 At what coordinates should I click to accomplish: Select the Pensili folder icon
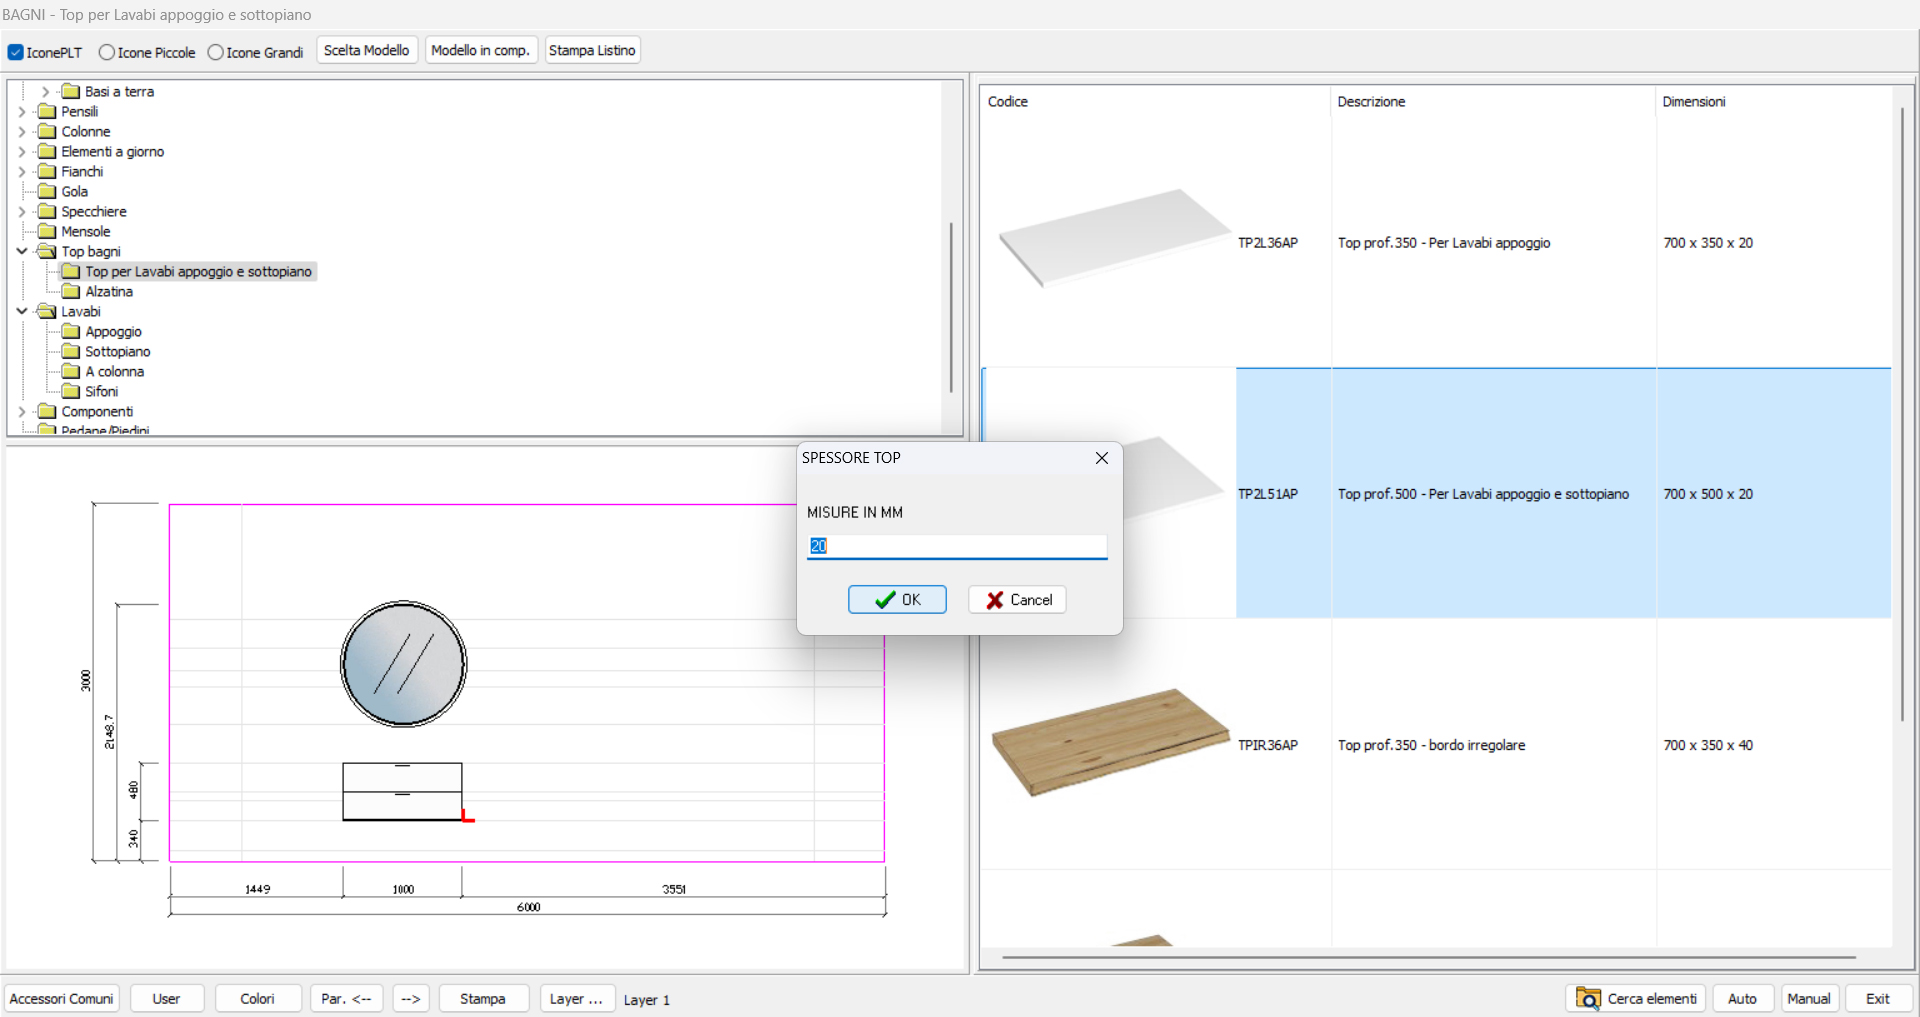tap(47, 111)
